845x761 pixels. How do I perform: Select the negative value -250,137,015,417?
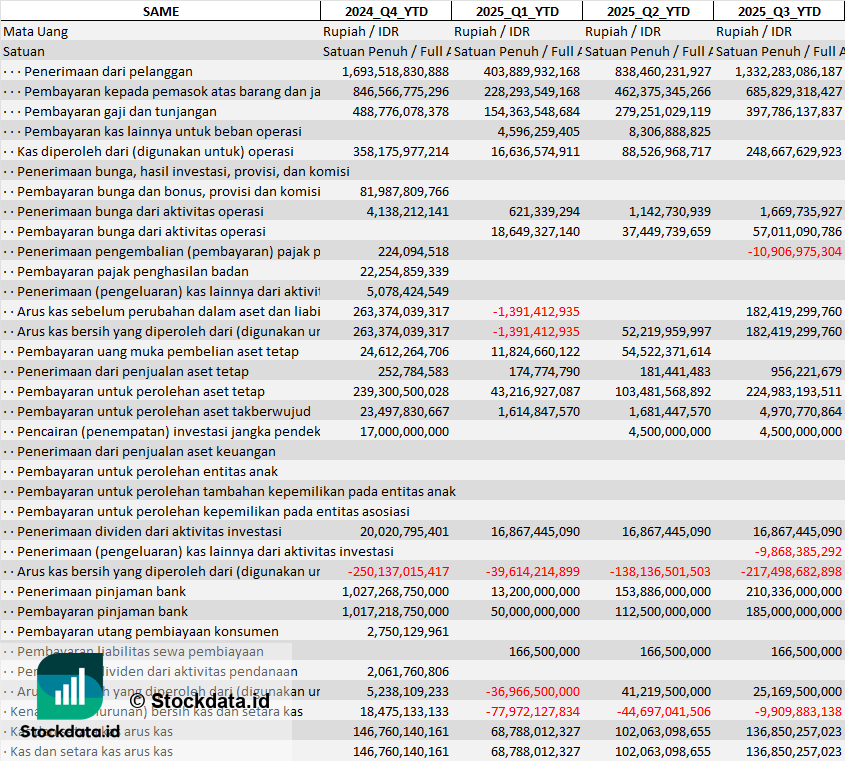397,571
